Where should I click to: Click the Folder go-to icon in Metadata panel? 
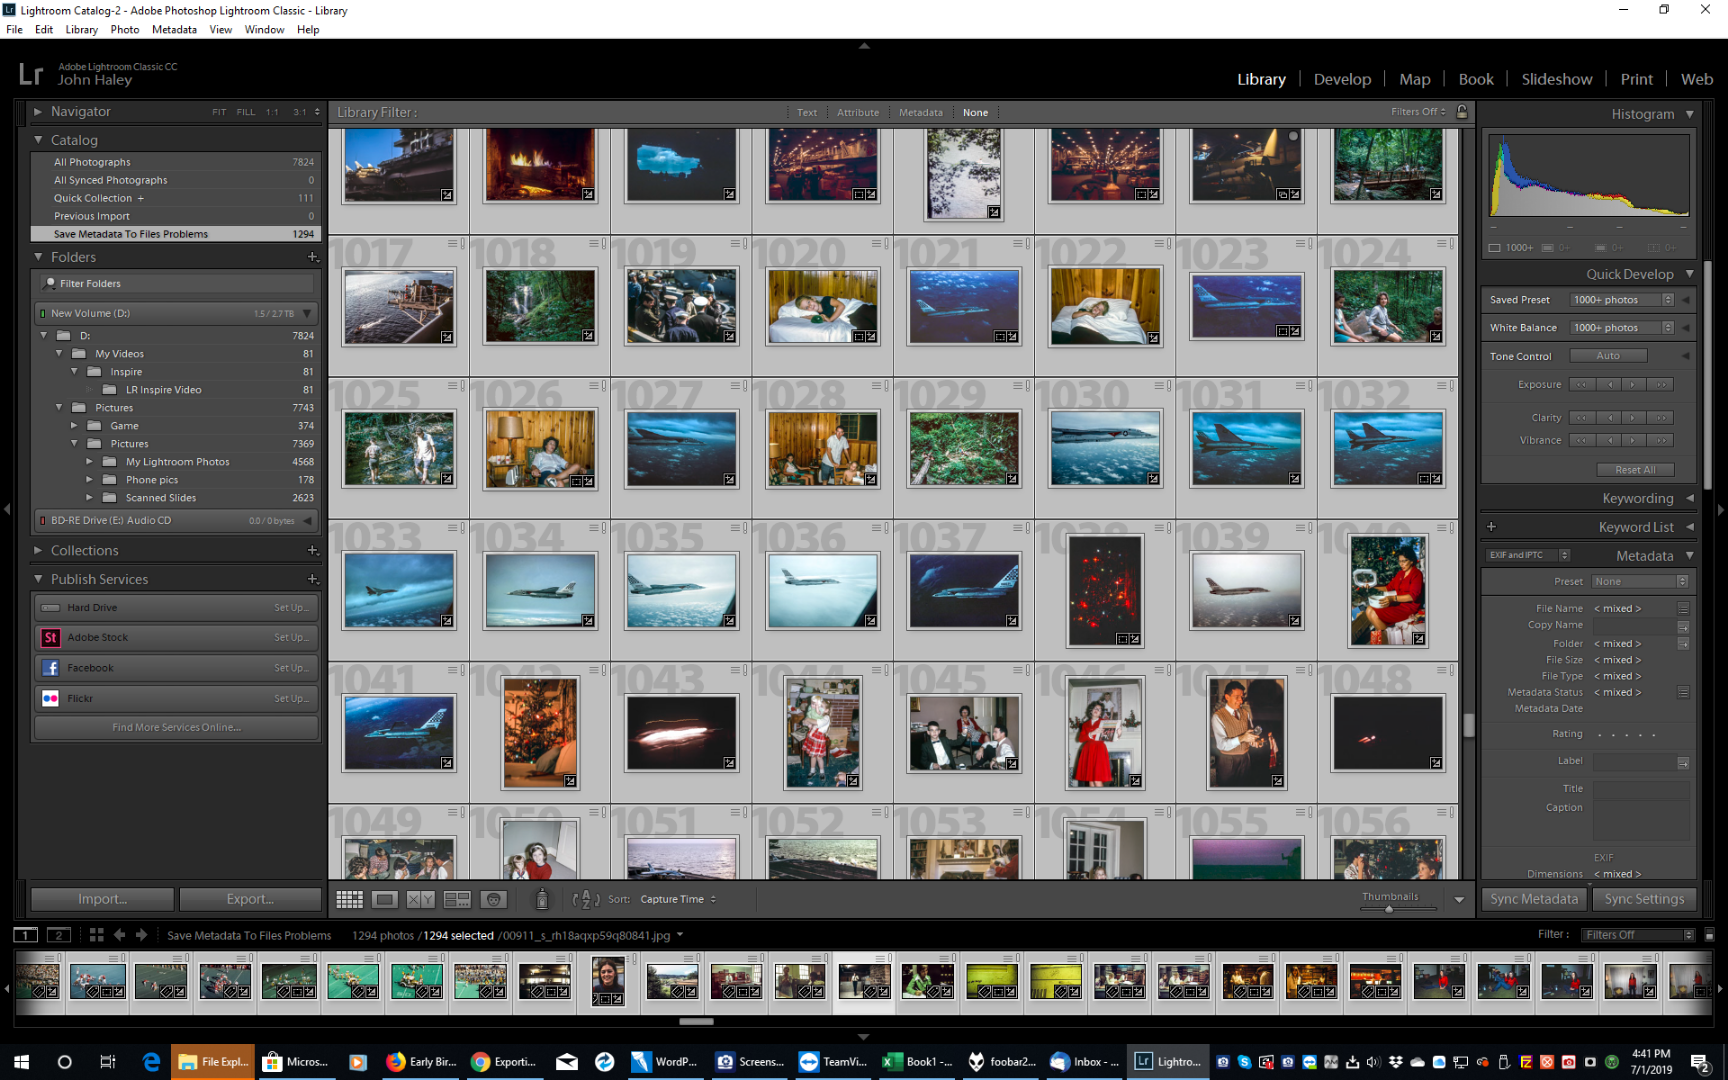(x=1684, y=644)
